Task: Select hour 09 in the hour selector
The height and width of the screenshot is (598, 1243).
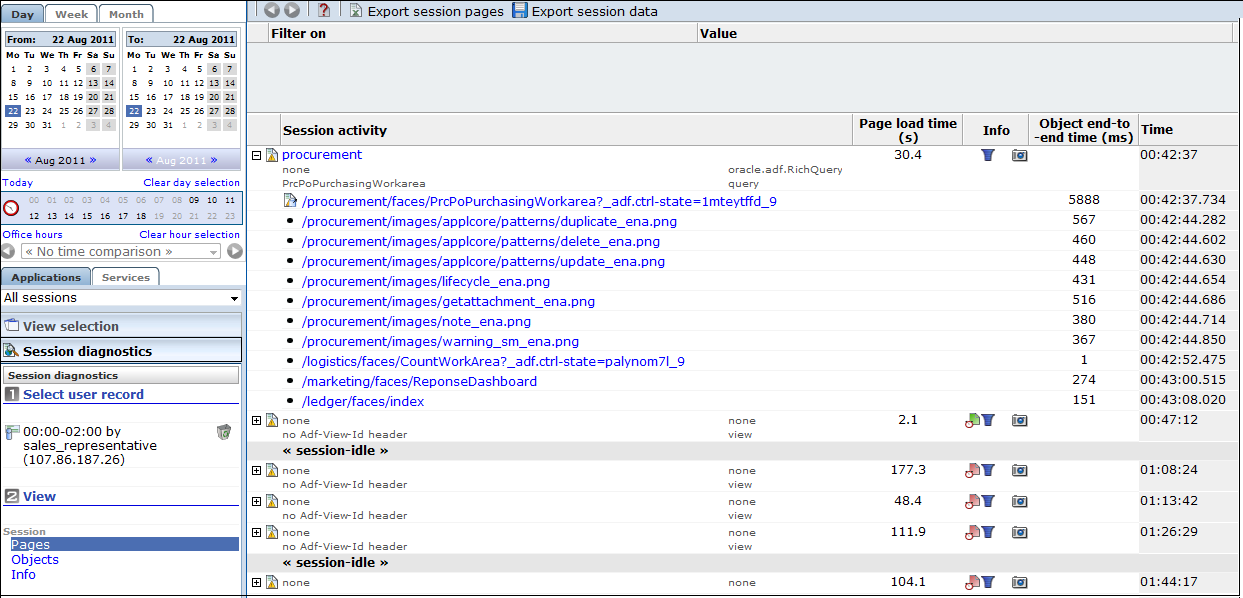Action: pos(194,199)
